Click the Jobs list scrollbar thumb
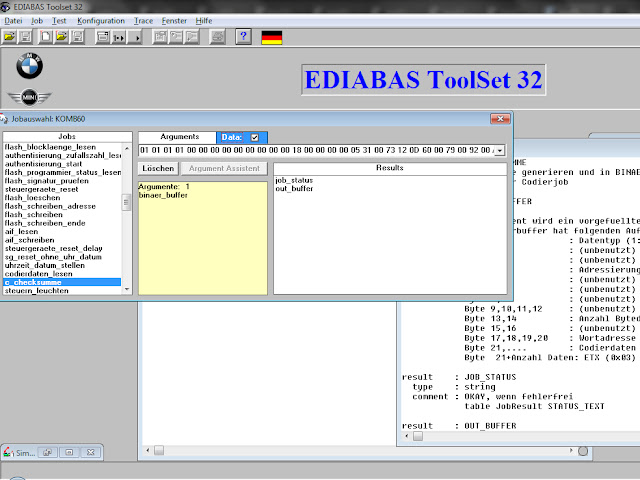 point(127,202)
